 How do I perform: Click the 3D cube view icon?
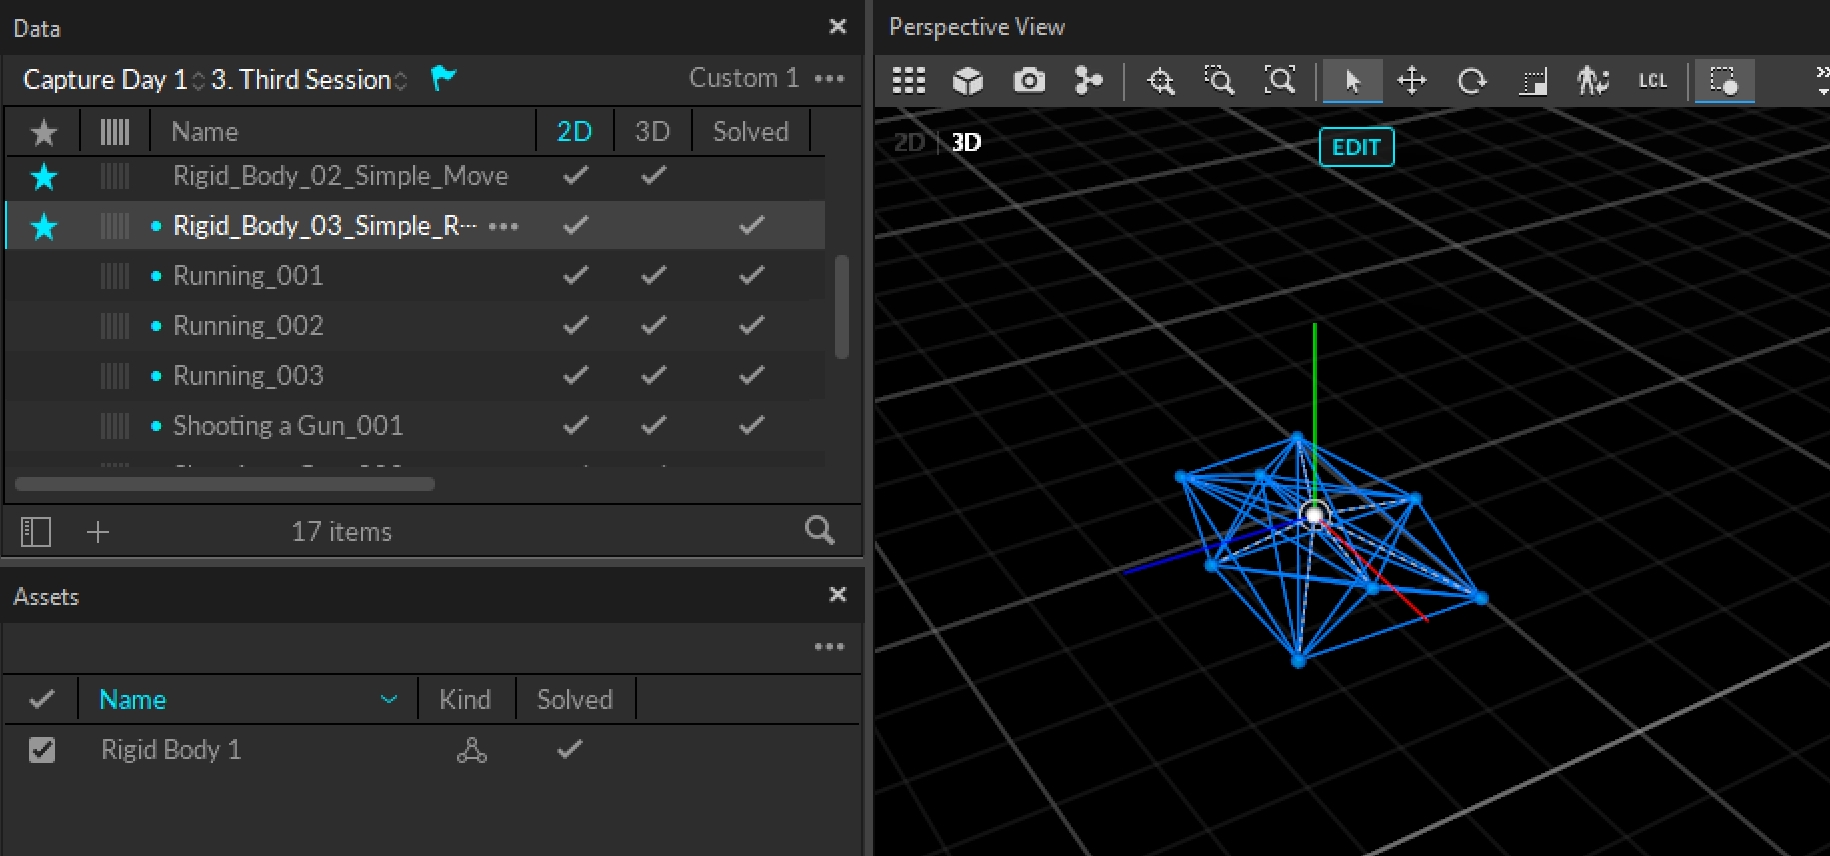tap(967, 80)
